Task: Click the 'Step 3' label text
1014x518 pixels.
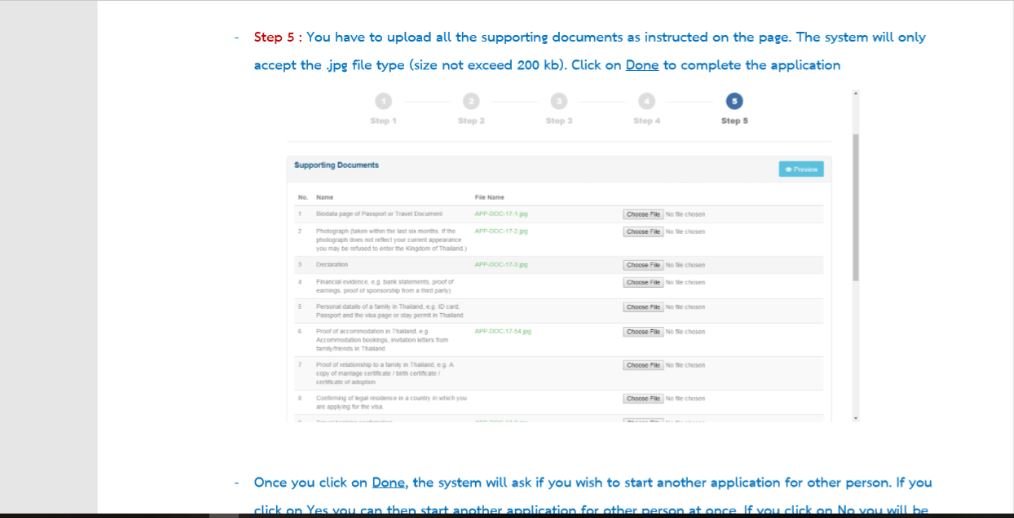Action: [x=559, y=121]
